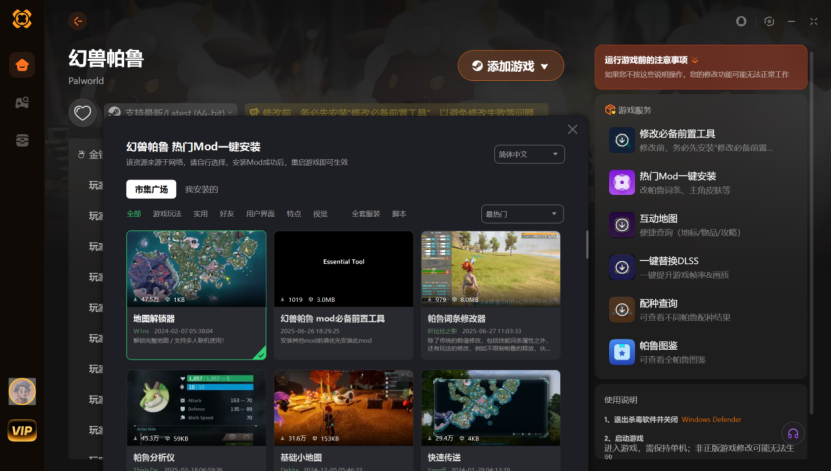Click the 修改必备前置工具 download icon
The width and height of the screenshot is (831, 471).
(622, 140)
